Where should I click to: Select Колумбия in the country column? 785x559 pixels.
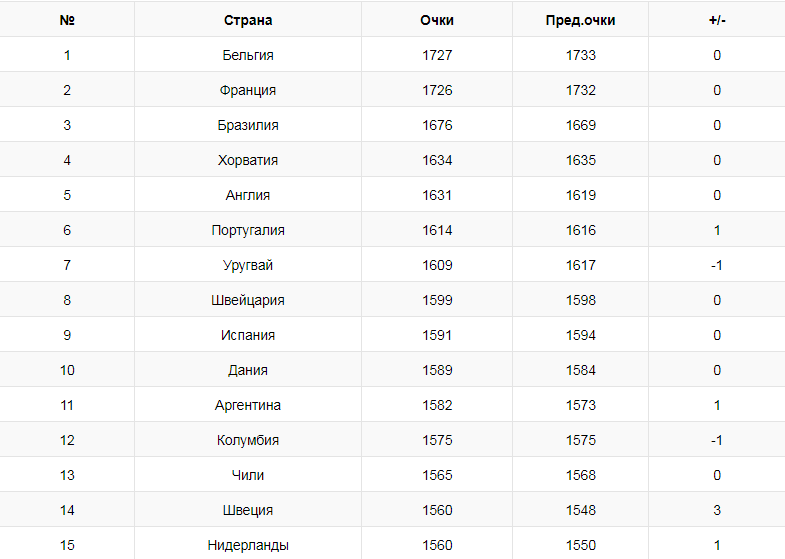[x=248, y=440]
